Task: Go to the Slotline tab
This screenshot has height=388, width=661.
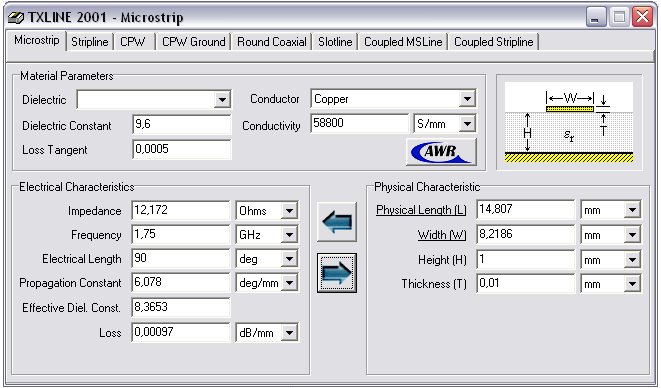Action: click(x=335, y=42)
